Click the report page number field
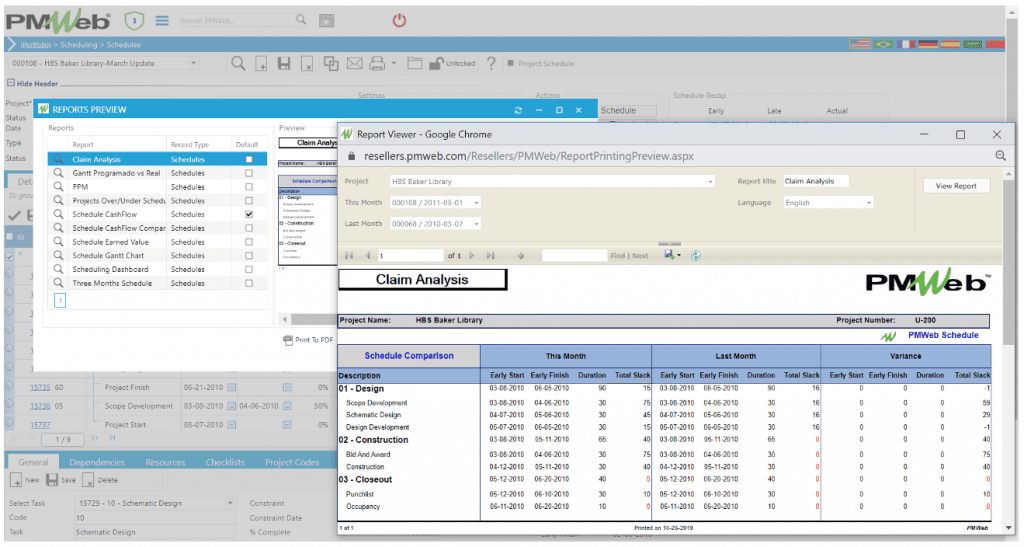 click(x=410, y=255)
